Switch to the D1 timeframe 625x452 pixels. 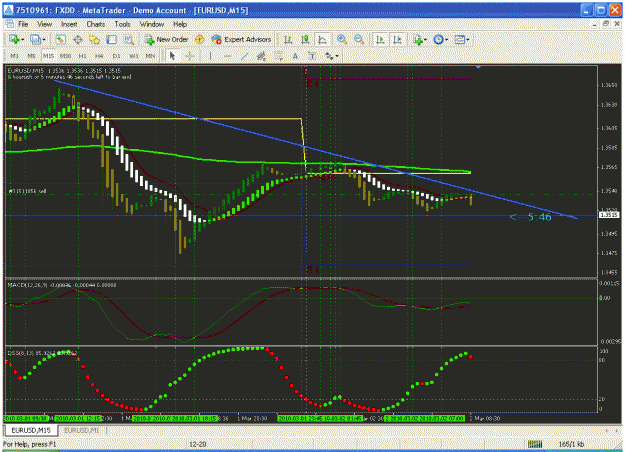pos(116,56)
